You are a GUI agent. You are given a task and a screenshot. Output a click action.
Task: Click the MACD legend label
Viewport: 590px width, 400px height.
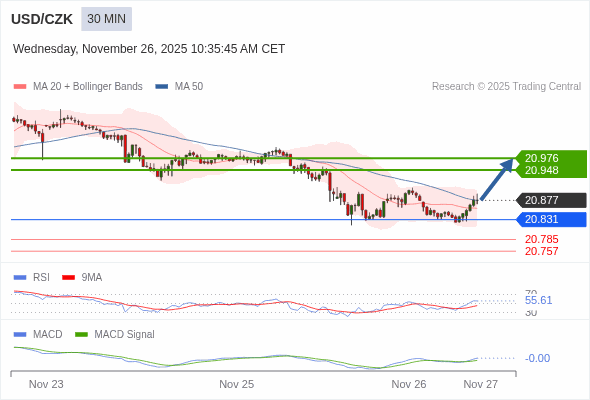48,335
